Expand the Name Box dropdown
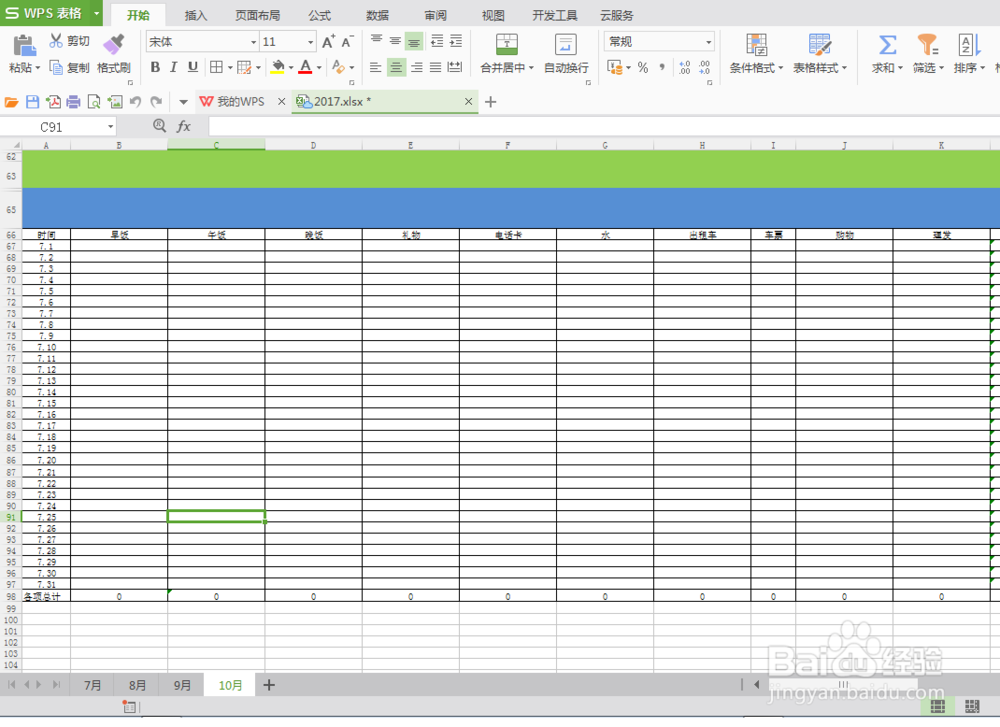 (110, 127)
